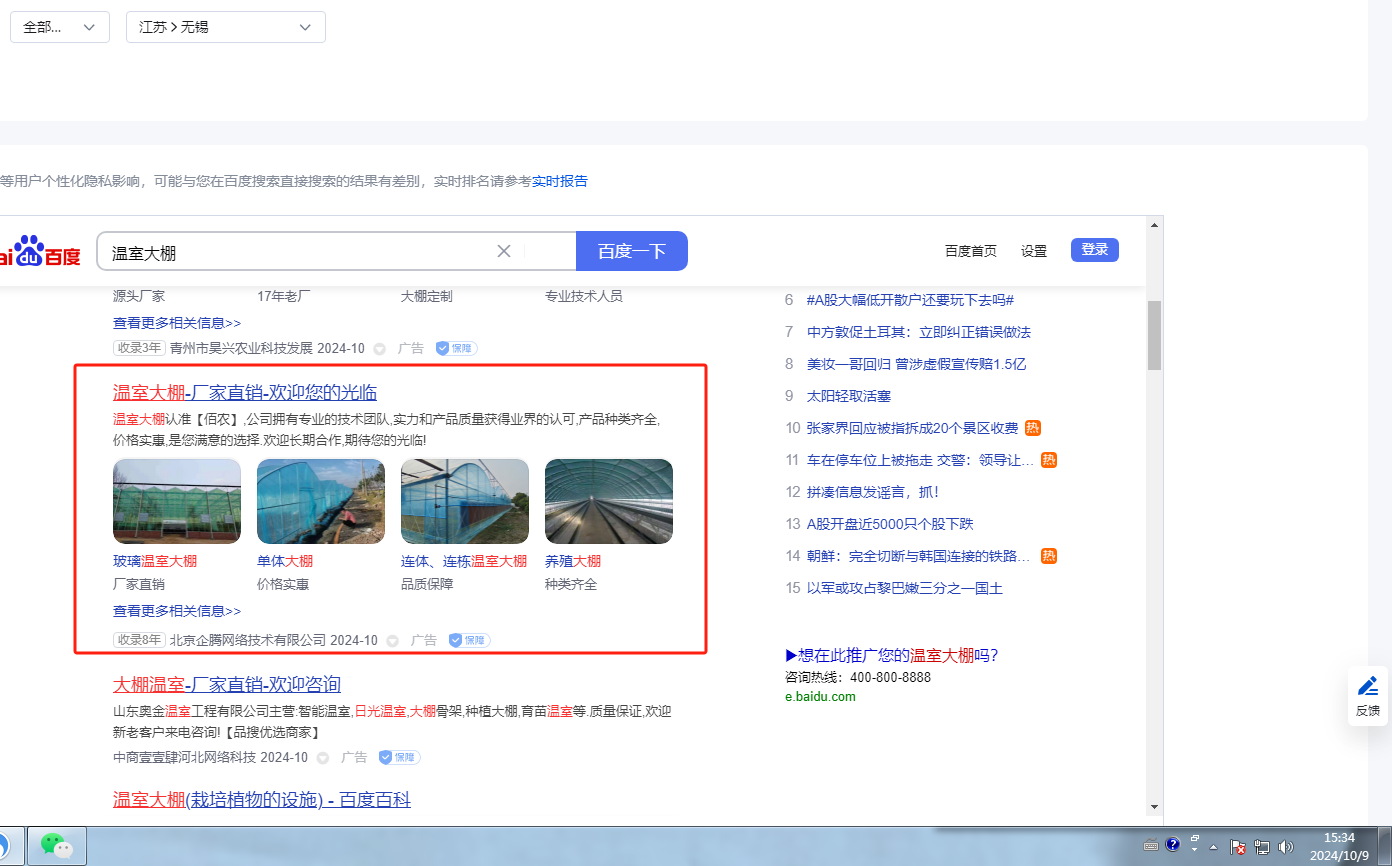Expand the arrow next to 北京企腾网络技术有限公司 2024-10

pos(393,641)
